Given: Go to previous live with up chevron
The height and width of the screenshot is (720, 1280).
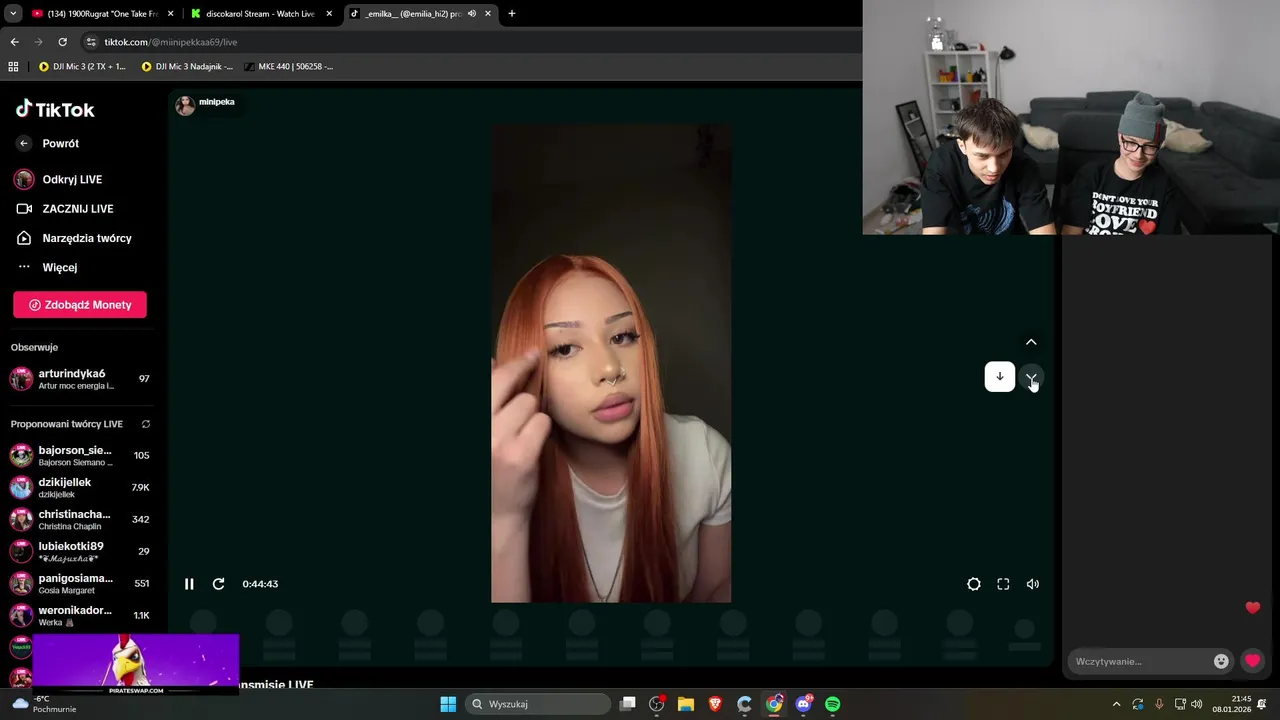Looking at the screenshot, I should tap(1031, 342).
